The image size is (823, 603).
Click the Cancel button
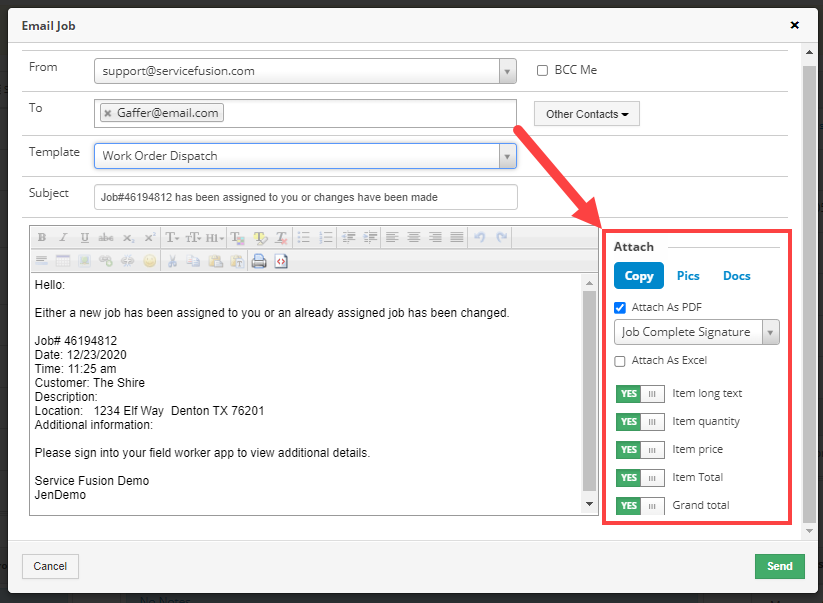(50, 566)
